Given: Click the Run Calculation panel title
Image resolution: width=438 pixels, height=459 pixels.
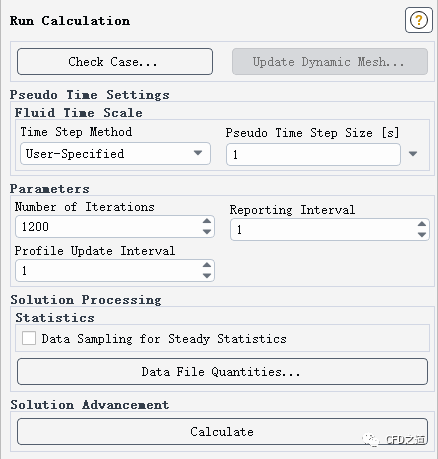Looking at the screenshot, I should (x=70, y=21).
